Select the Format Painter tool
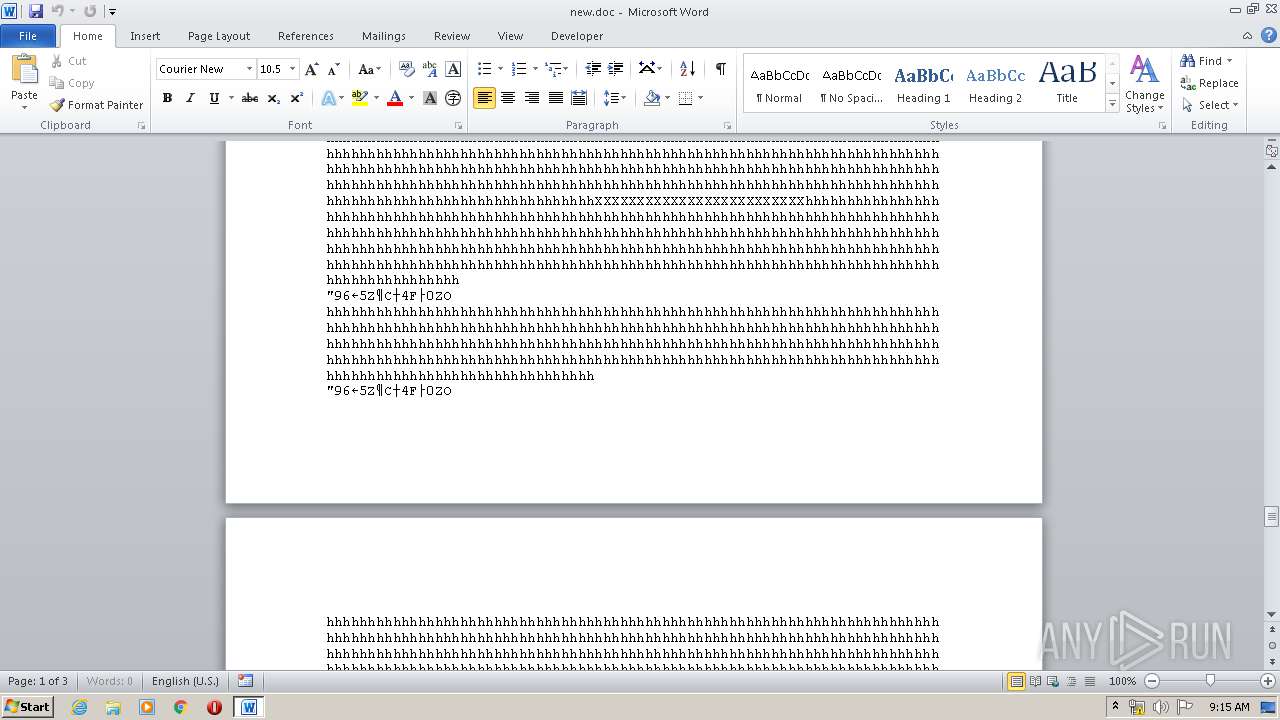The height and width of the screenshot is (720, 1280). (97, 105)
